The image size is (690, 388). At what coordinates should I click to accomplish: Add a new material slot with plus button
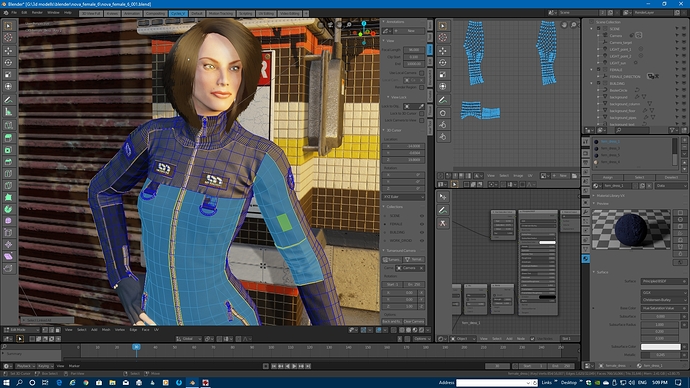684,141
